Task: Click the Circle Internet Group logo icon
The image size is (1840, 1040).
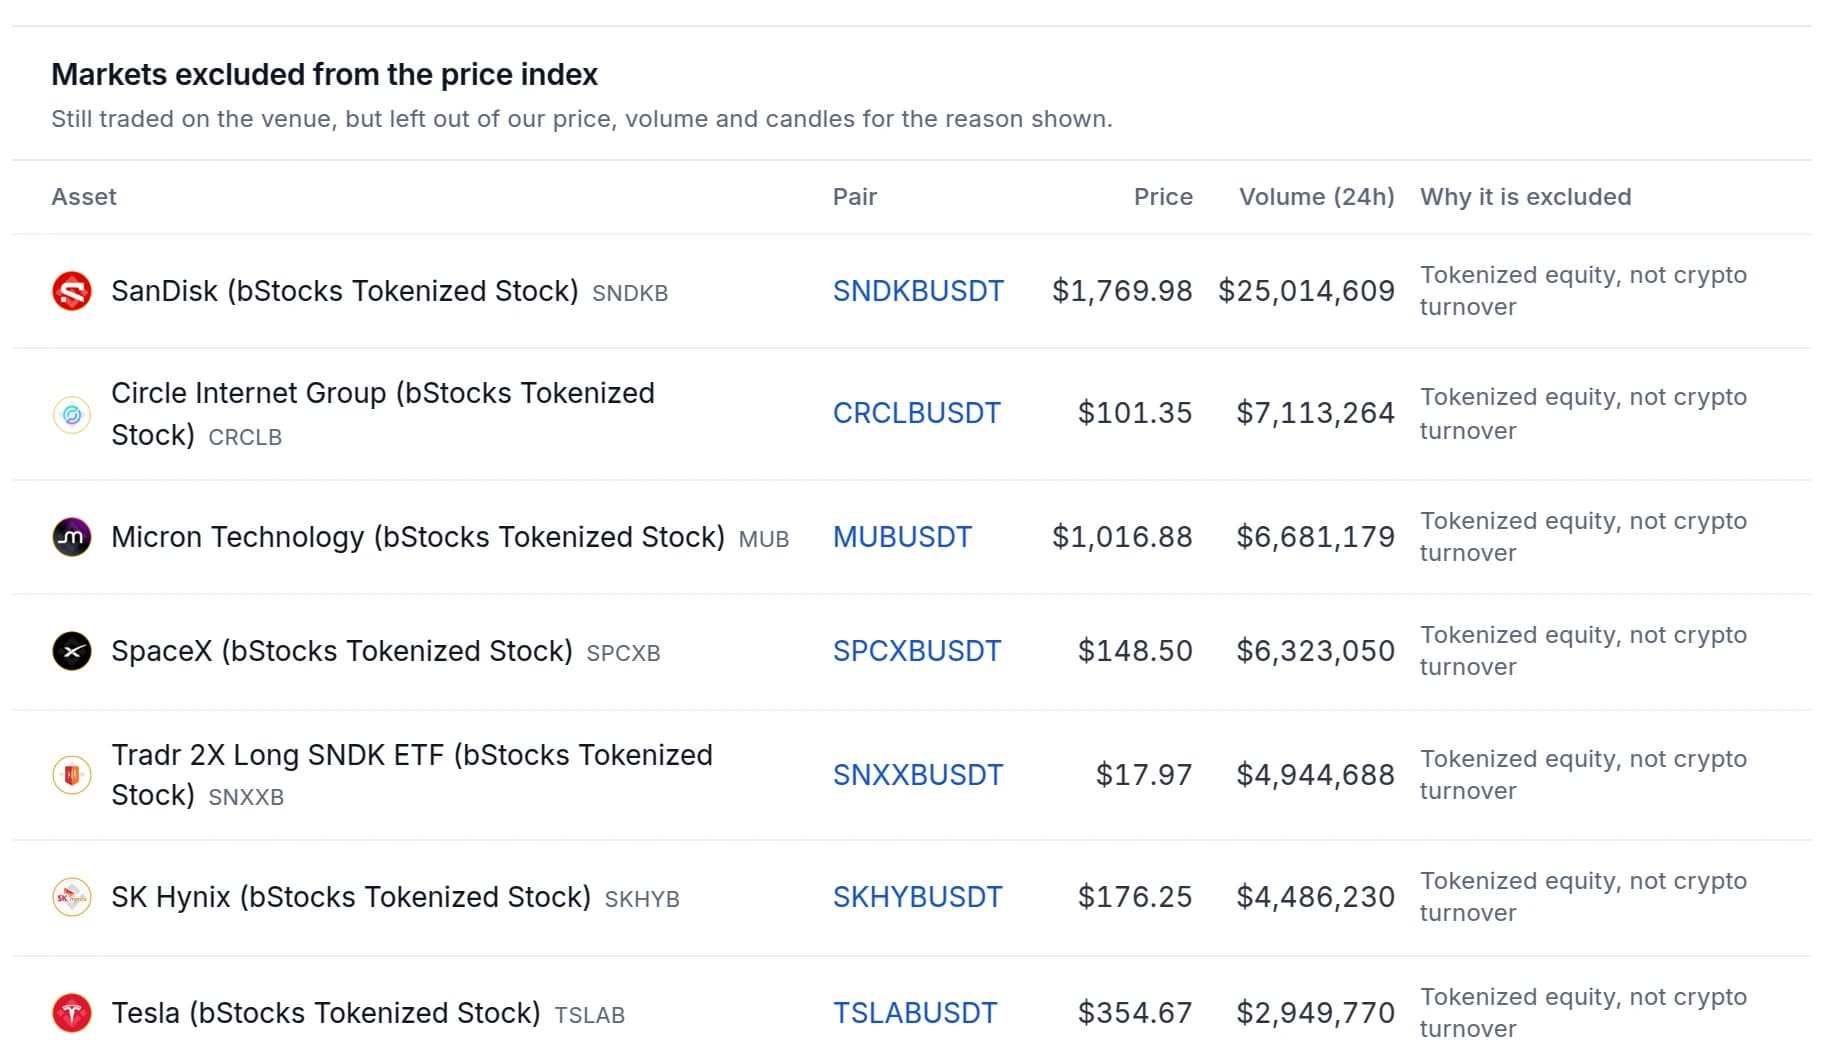Action: point(72,414)
